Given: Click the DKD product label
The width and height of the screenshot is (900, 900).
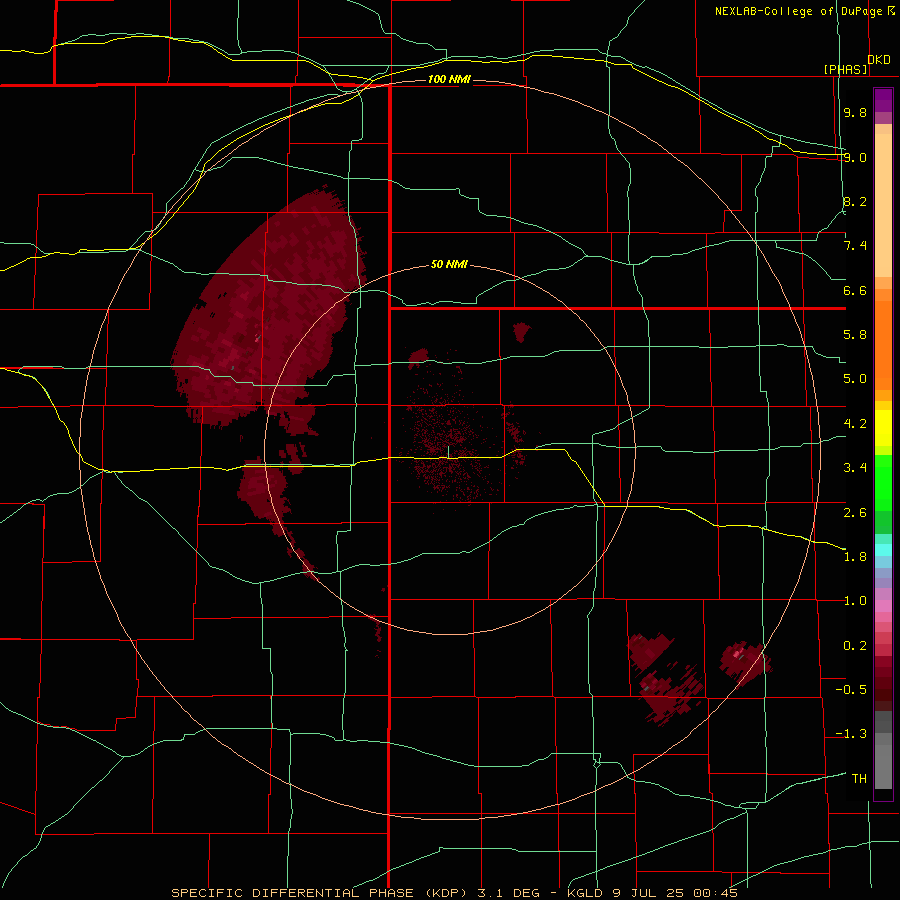Looking at the screenshot, I should click(x=879, y=60).
